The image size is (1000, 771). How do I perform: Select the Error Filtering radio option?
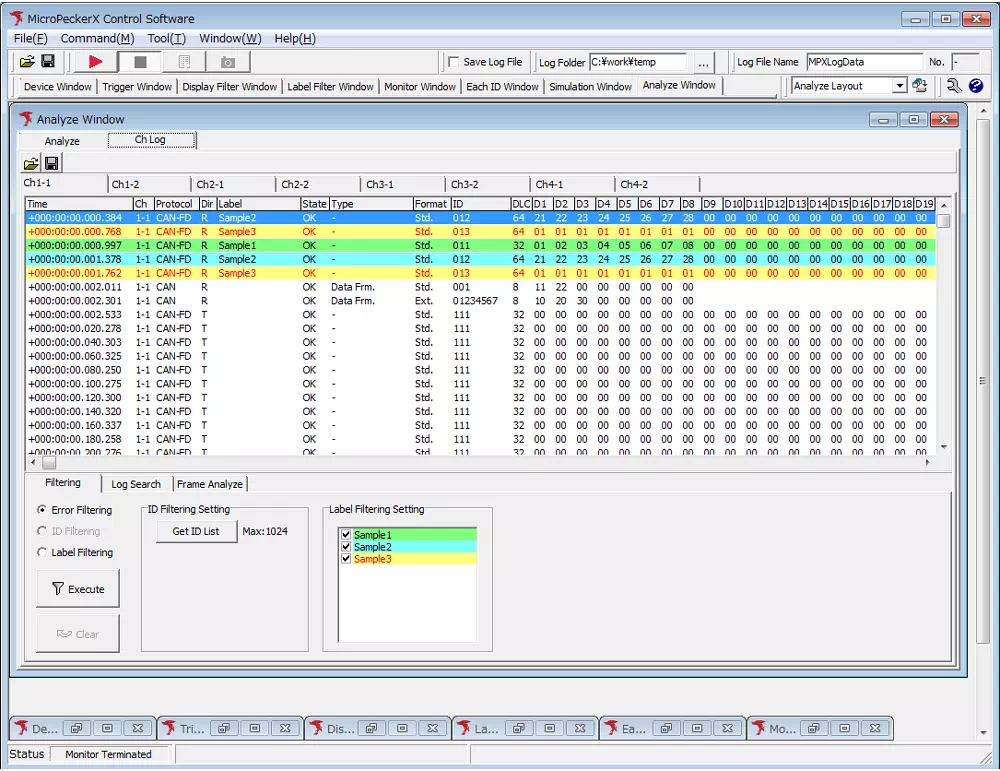42,510
